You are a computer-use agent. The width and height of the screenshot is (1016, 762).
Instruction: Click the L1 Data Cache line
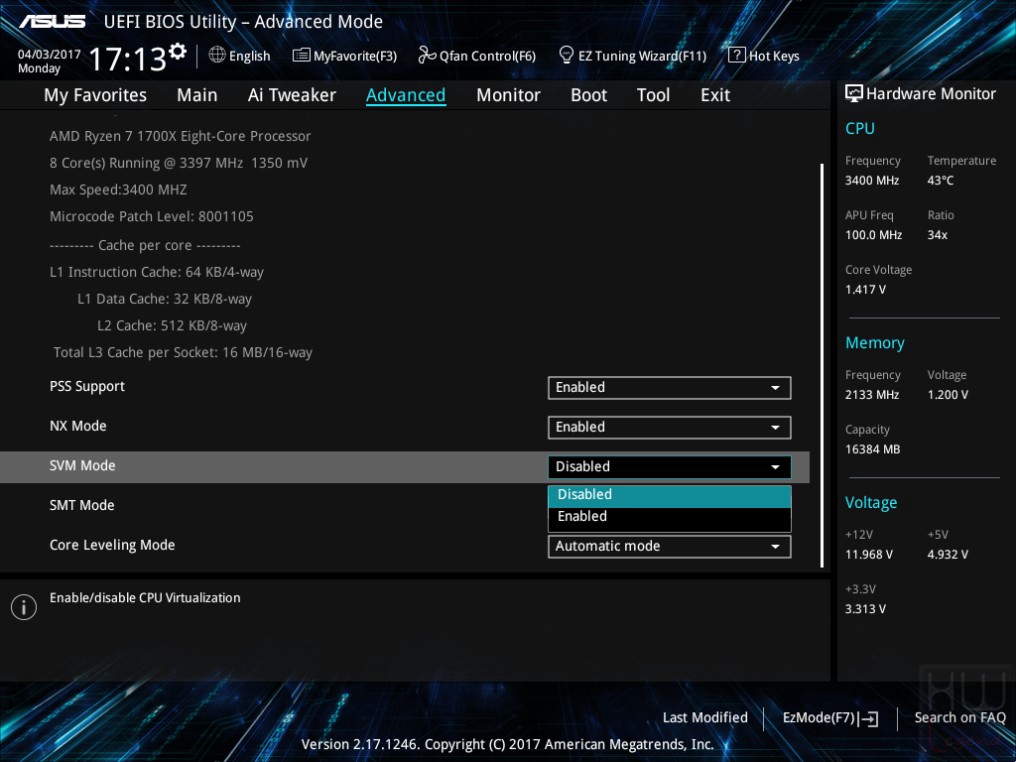pyautogui.click(x=165, y=299)
